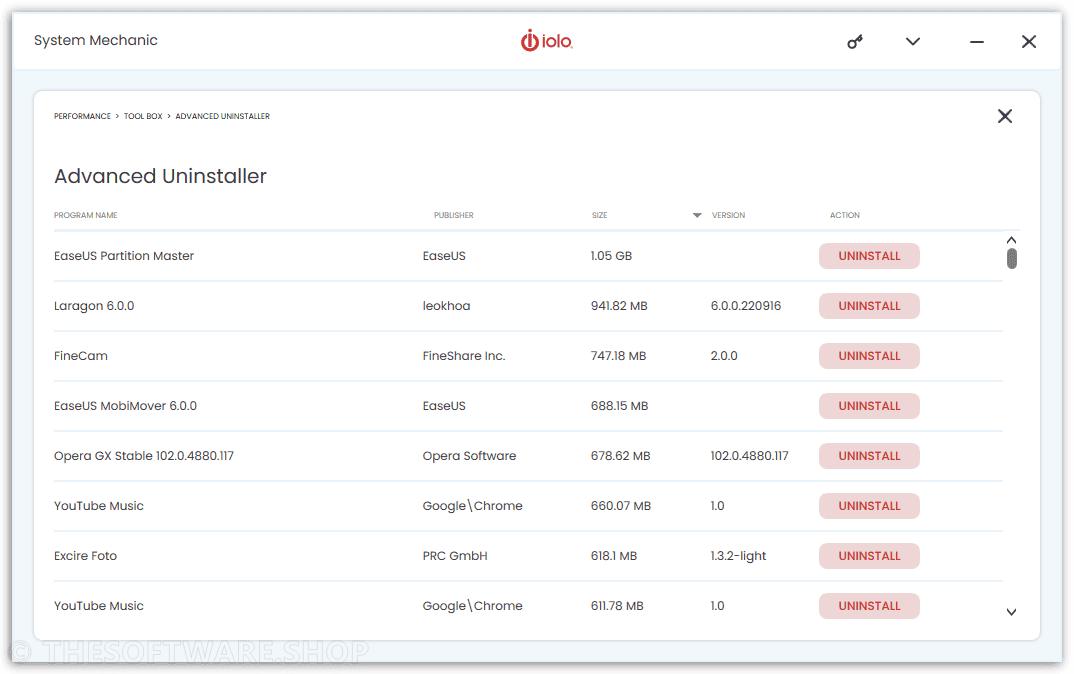Click publisher leokhoa
1074x674 pixels.
[447, 306]
